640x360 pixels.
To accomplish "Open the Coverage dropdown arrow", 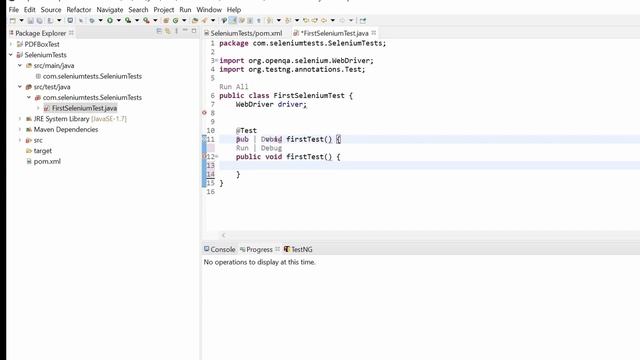I will coord(137,20).
